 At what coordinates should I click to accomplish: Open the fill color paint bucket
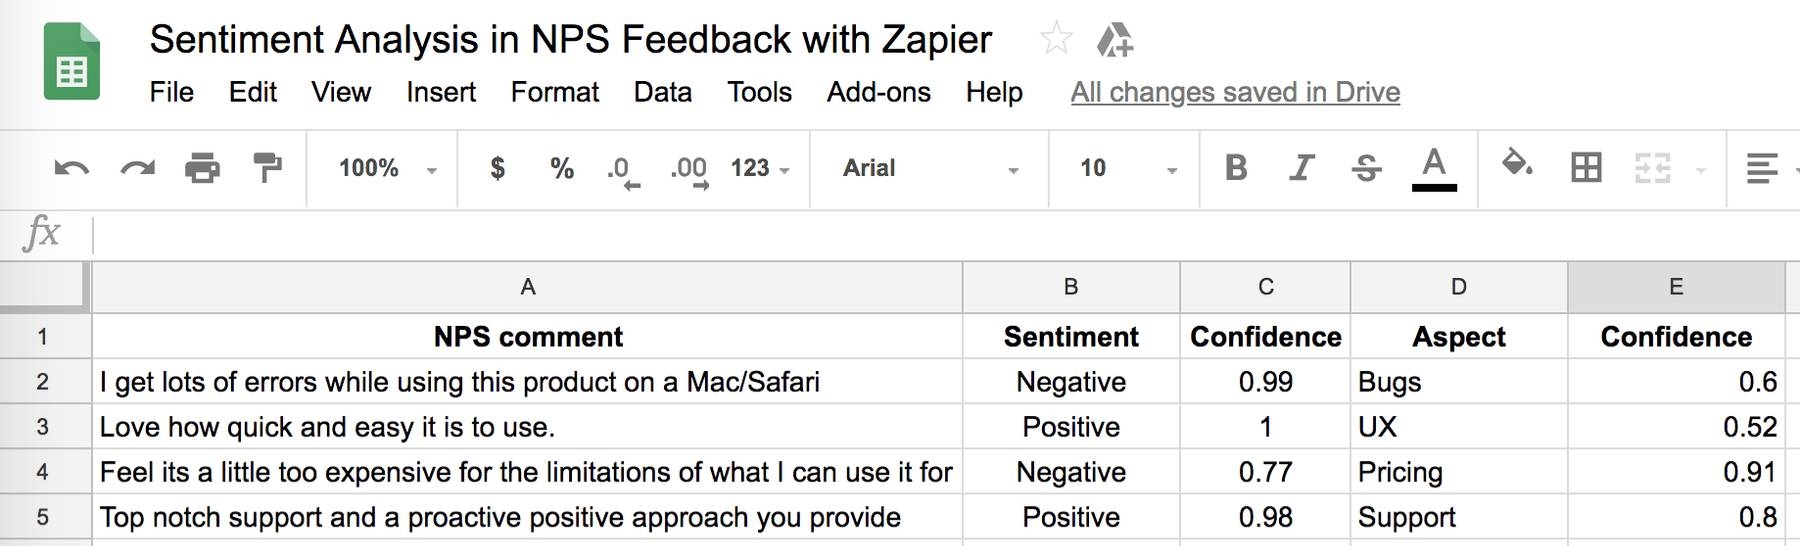coord(1517,164)
